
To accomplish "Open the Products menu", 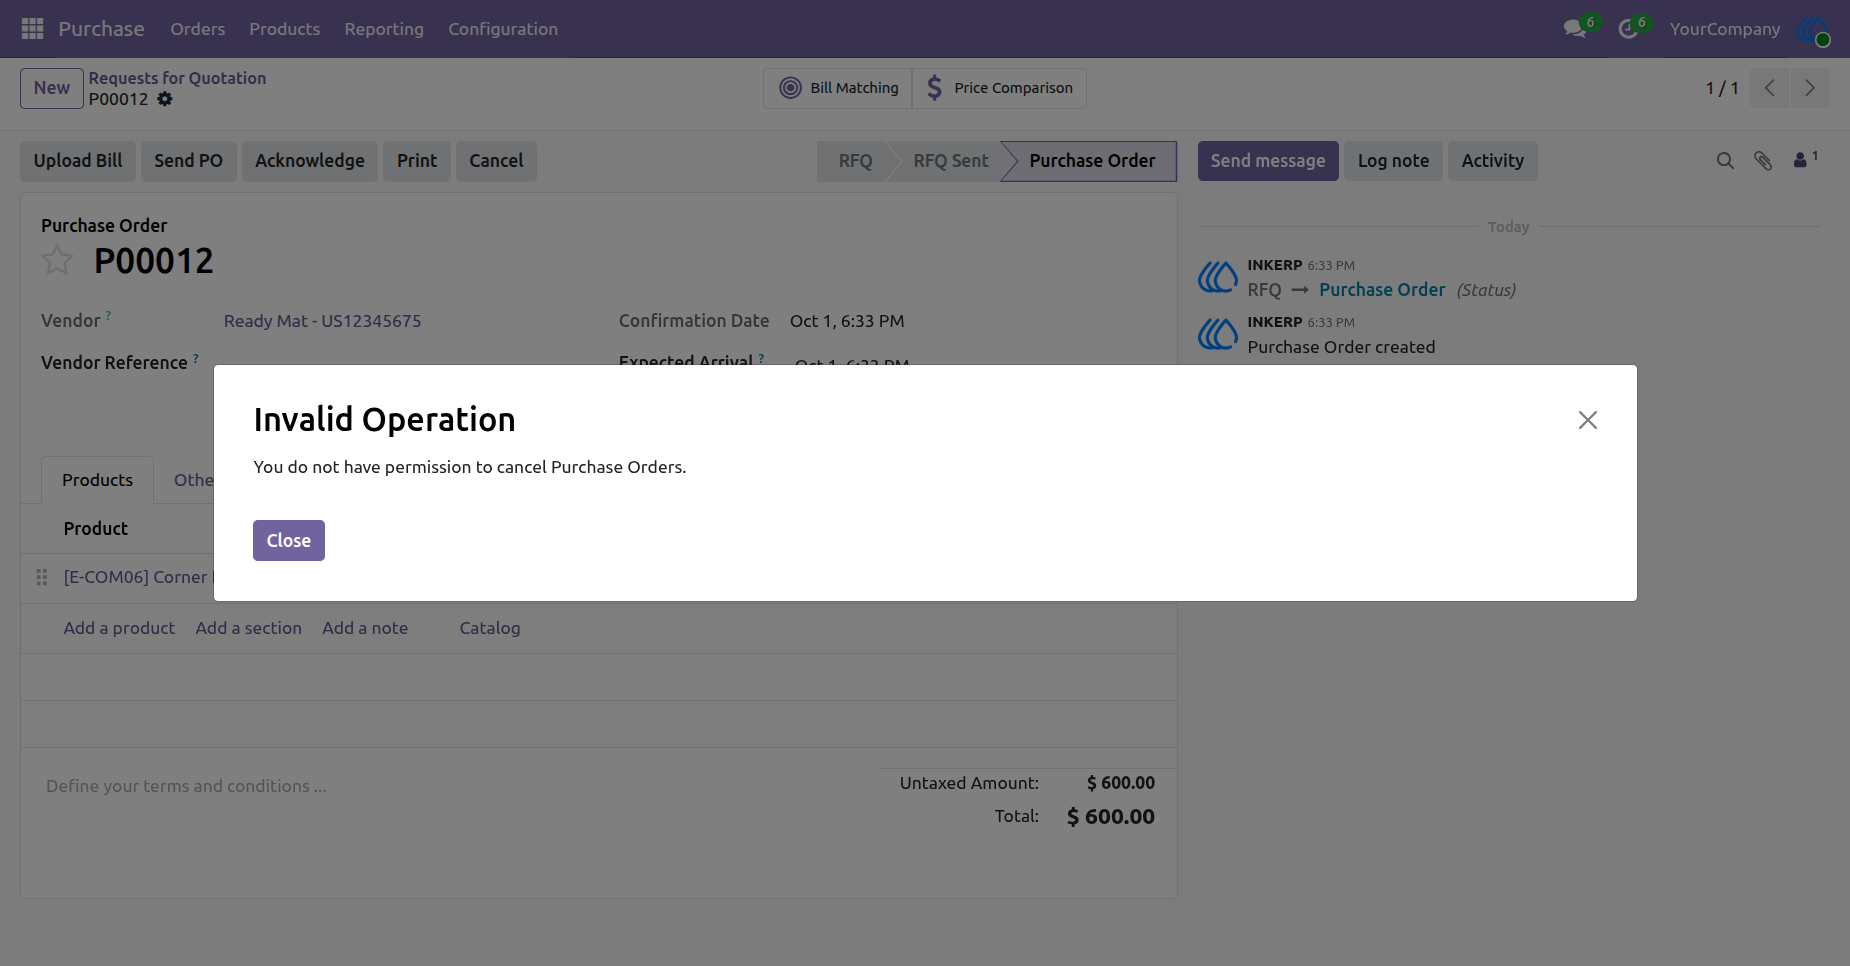I will pos(284,29).
